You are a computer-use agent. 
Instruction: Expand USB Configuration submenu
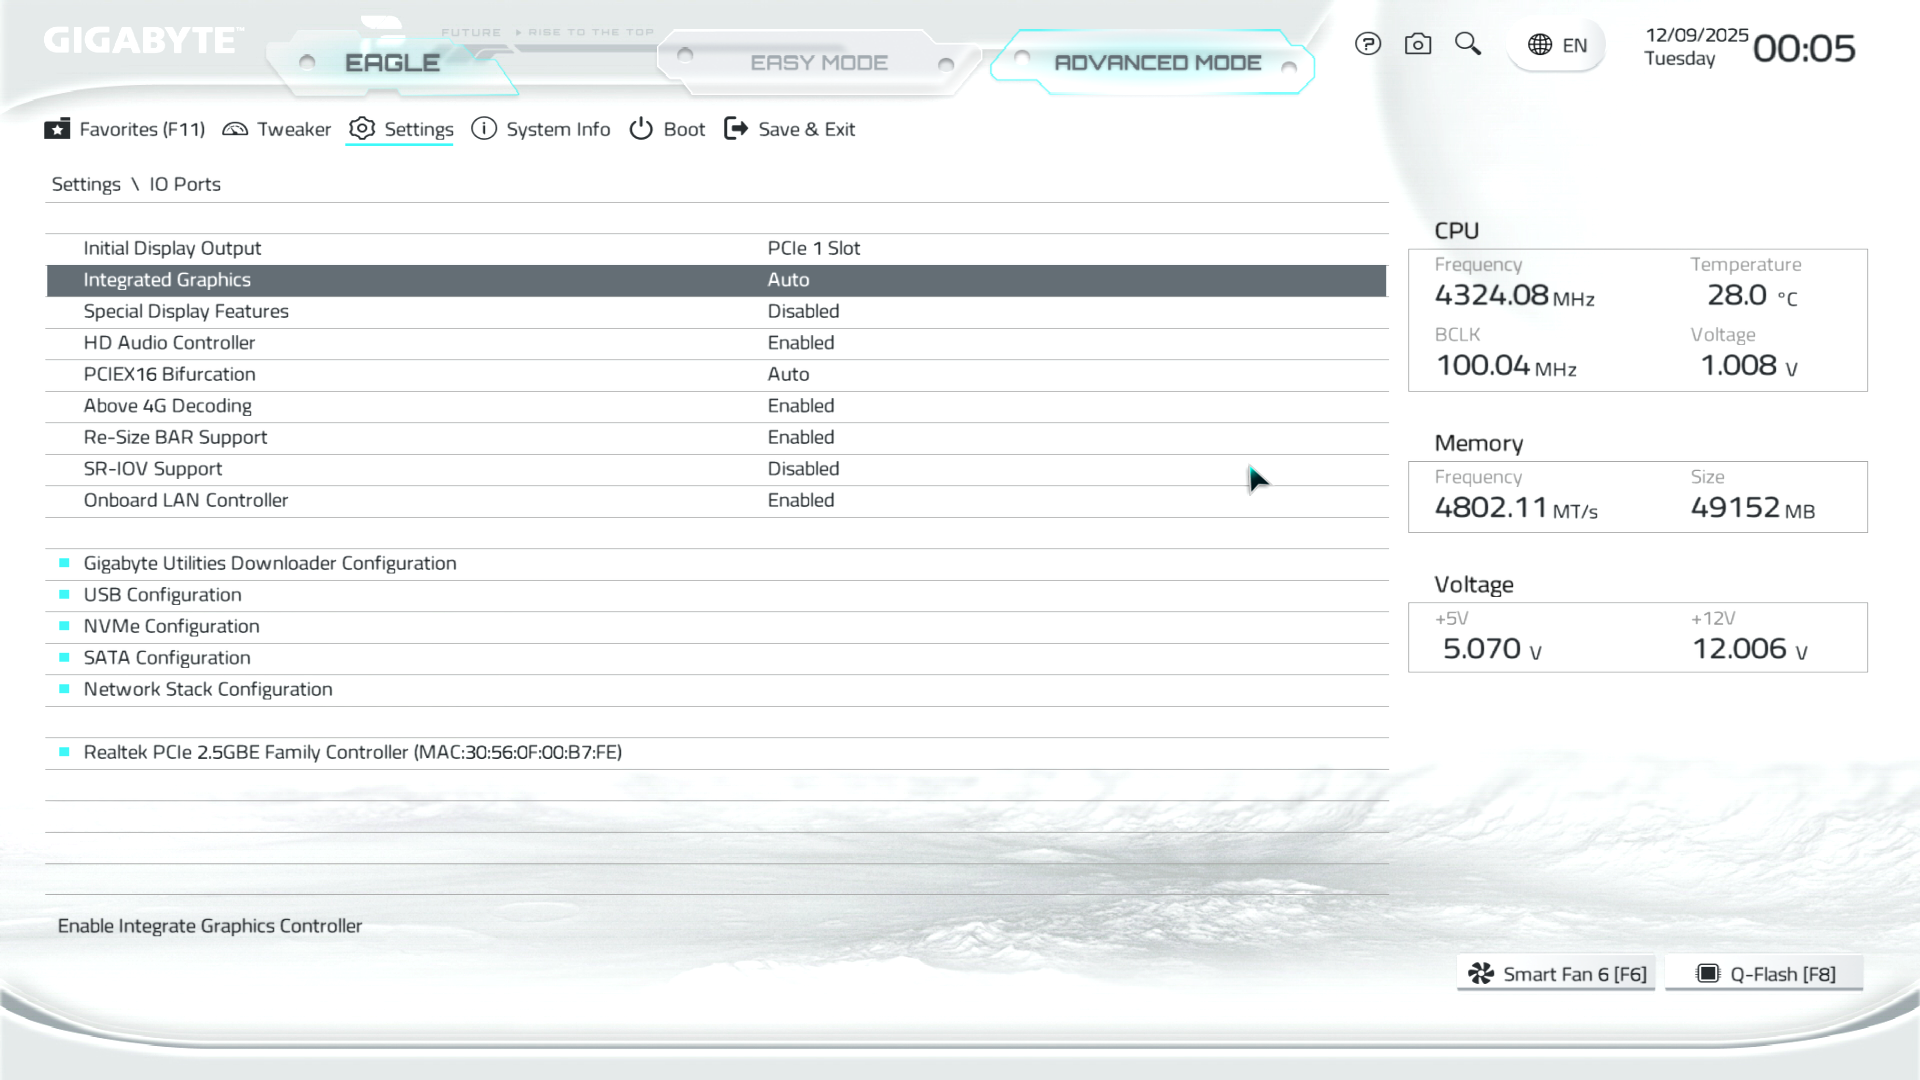[162, 595]
